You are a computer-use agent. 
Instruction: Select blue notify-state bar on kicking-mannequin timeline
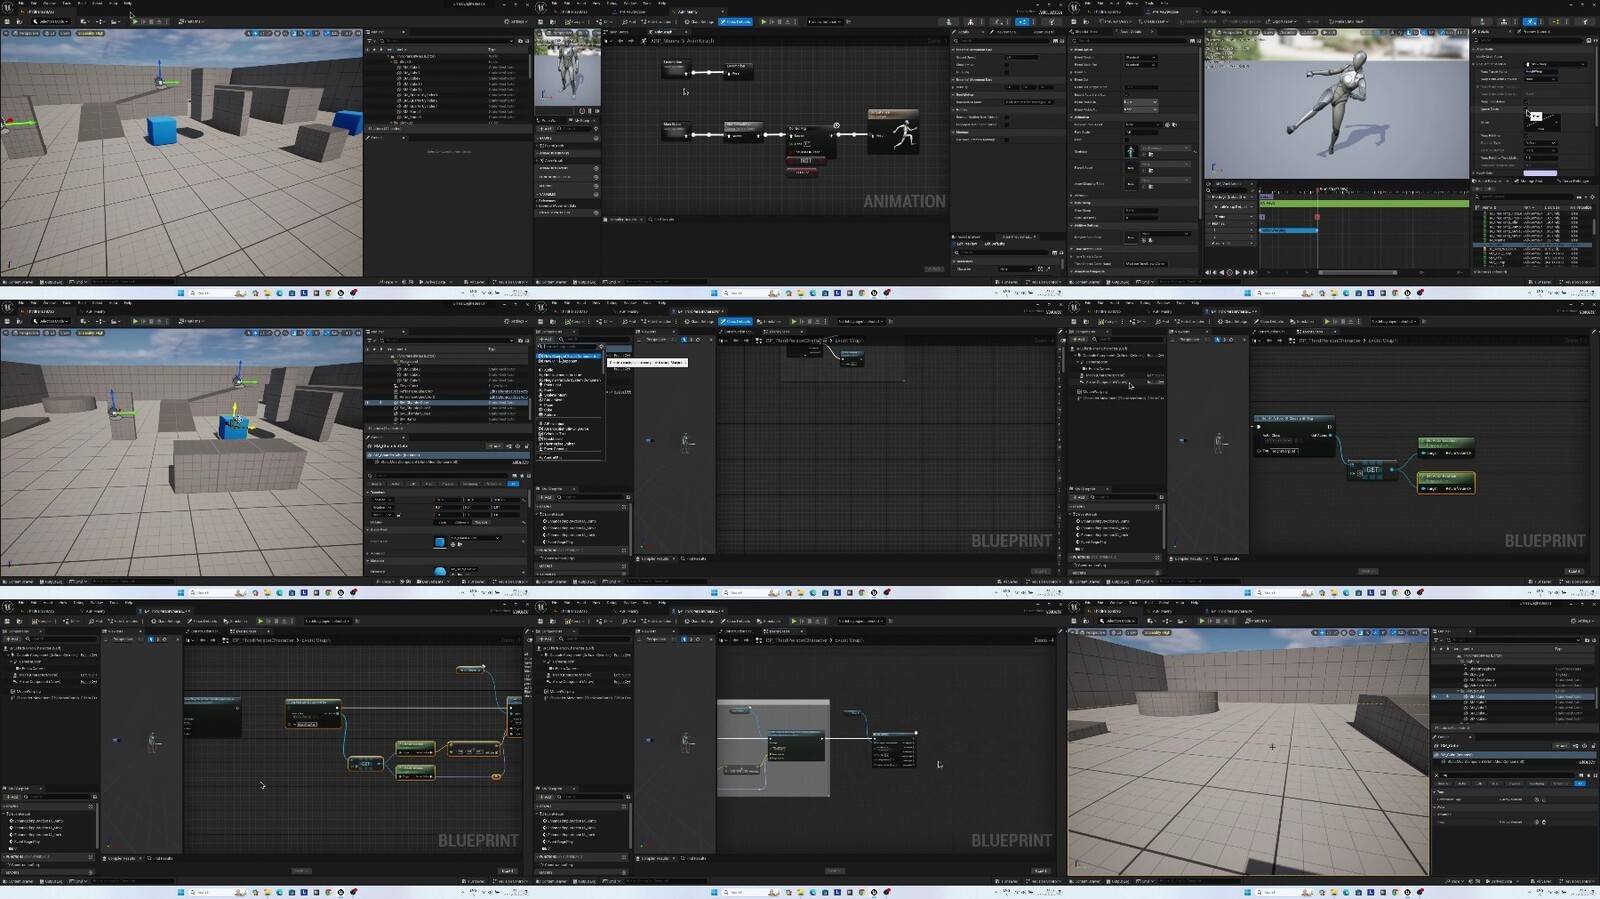[1288, 230]
